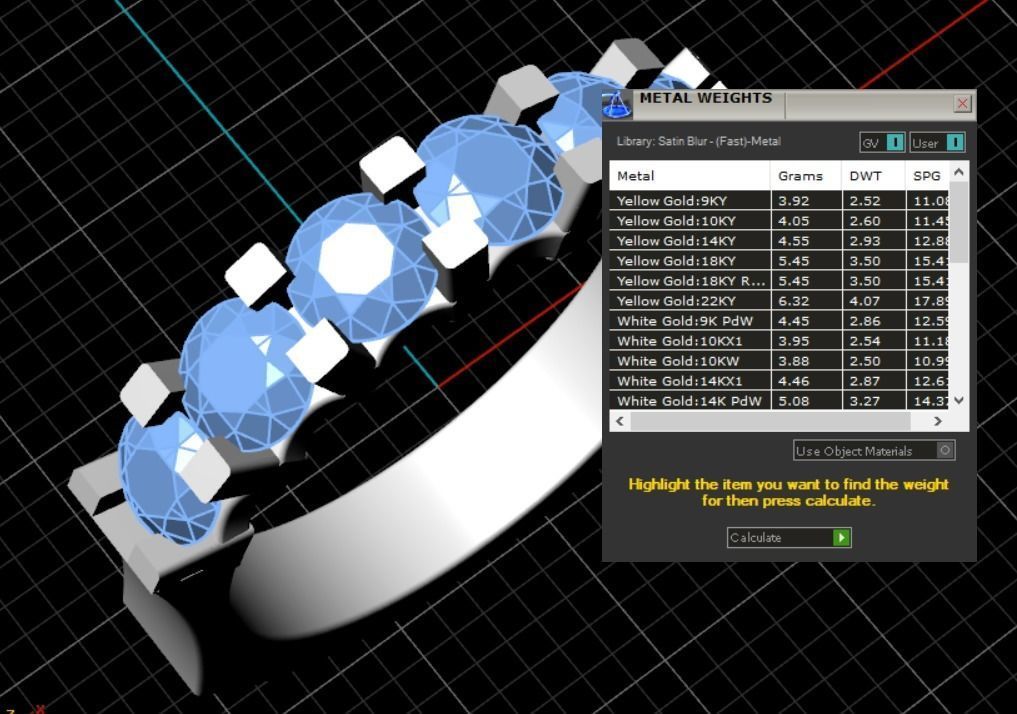
Task: Click DWT value 3.27
Action: [x=865, y=401]
